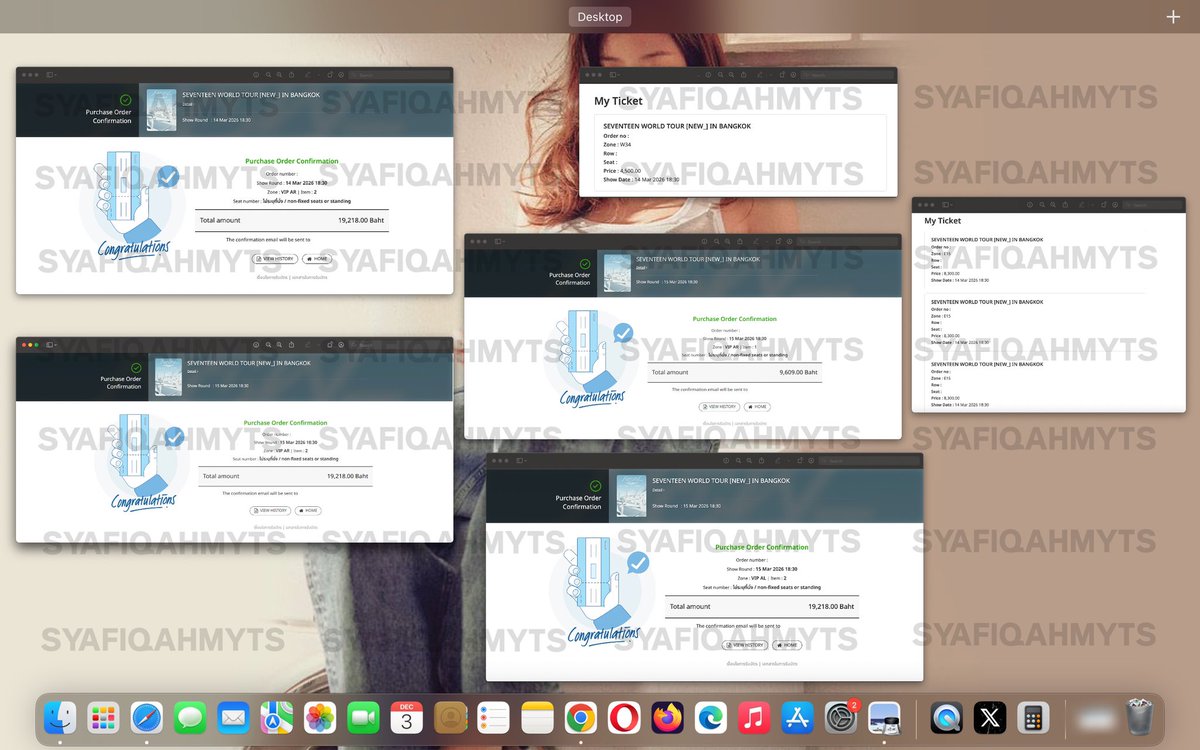Click concert poster thumbnail in VIP AL item 2 window
This screenshot has width=1200, height=750.
(x=631, y=496)
